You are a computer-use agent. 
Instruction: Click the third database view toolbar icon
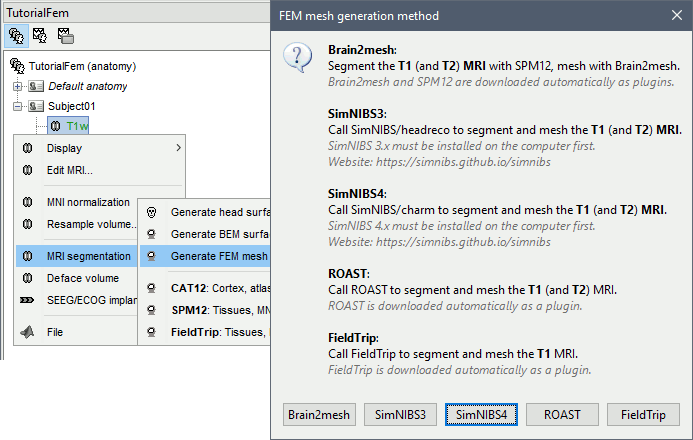(x=65, y=35)
